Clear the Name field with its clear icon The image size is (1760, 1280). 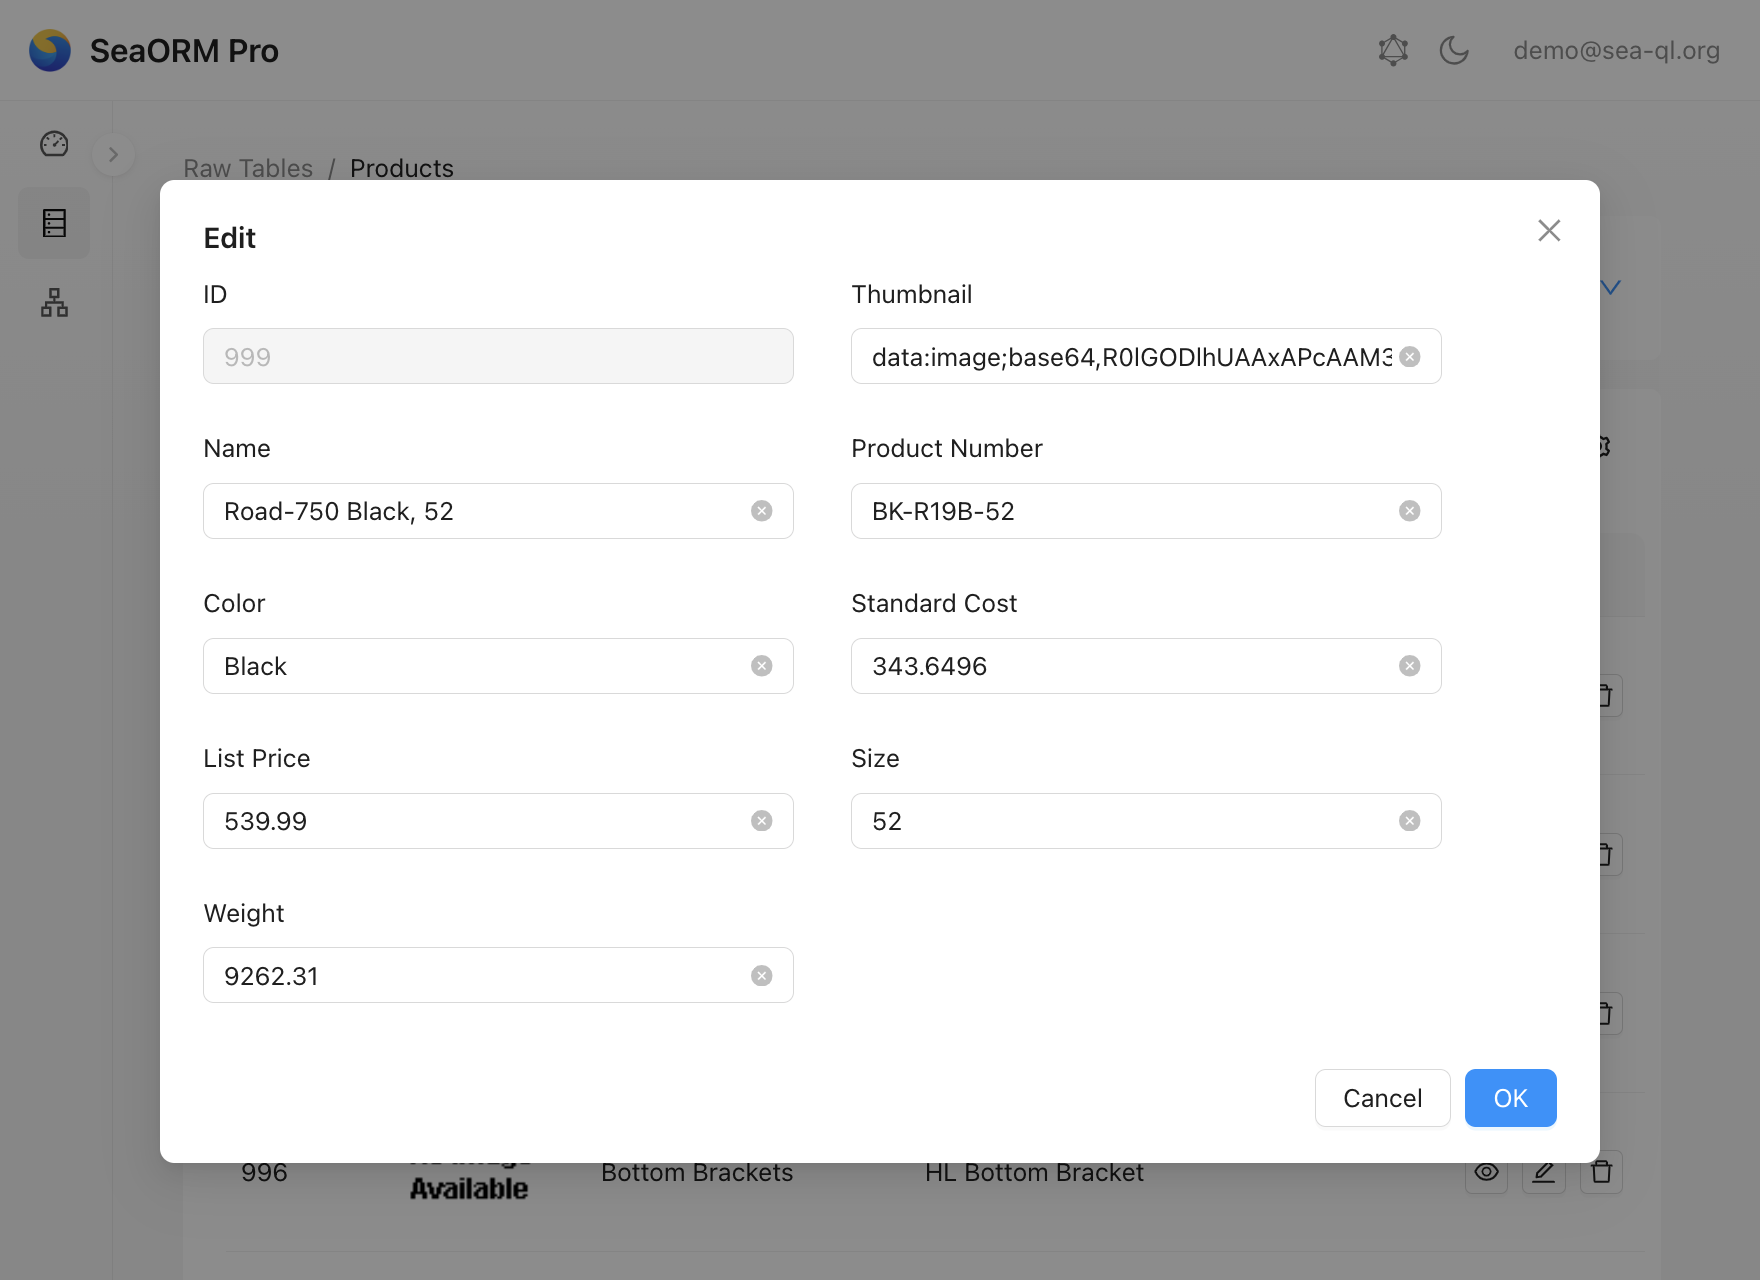pyautogui.click(x=762, y=511)
